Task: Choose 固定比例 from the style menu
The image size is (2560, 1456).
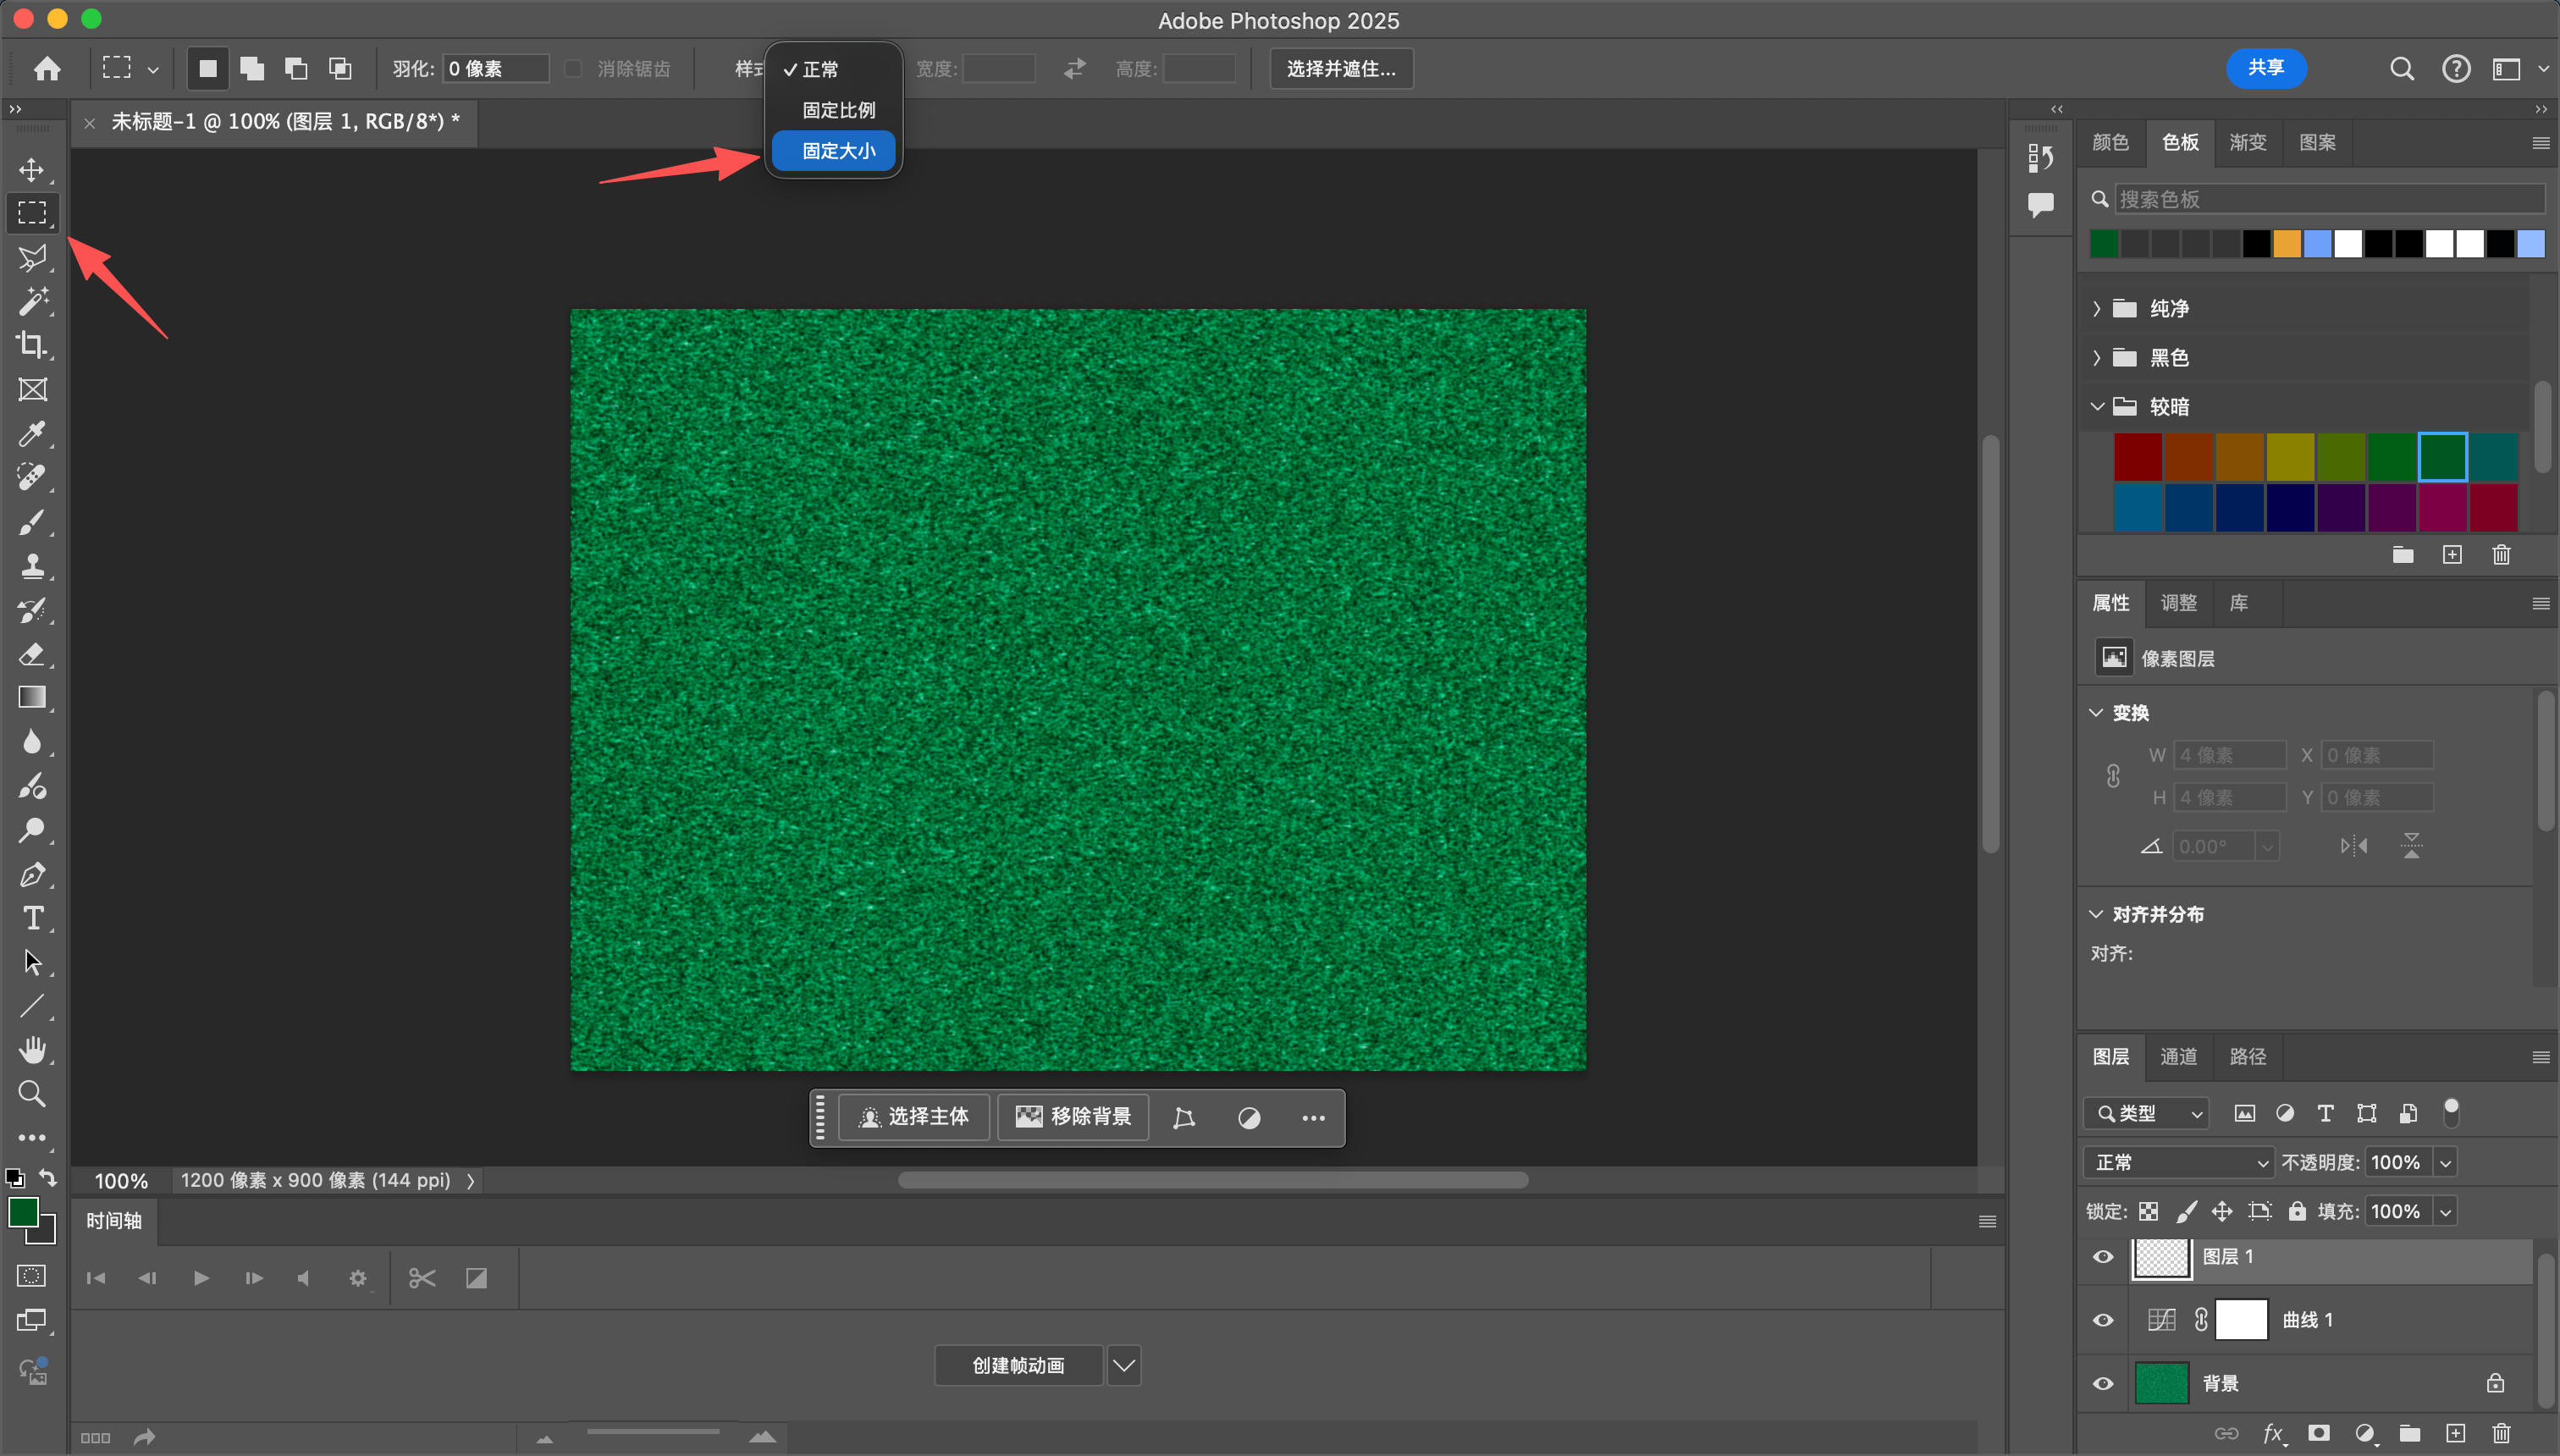Action: (834, 110)
